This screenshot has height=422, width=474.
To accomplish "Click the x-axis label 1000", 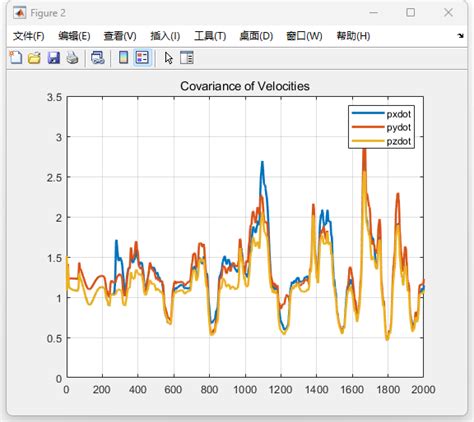I will point(245,389).
